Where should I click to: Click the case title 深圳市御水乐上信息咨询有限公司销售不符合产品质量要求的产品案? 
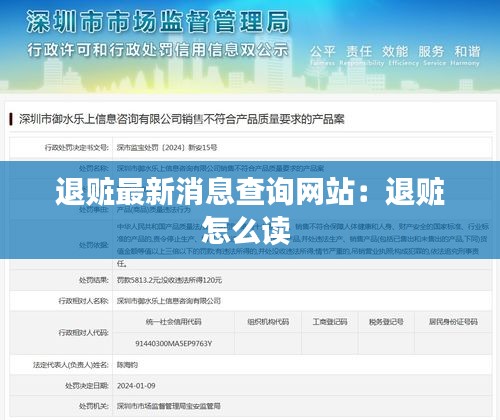182,119
